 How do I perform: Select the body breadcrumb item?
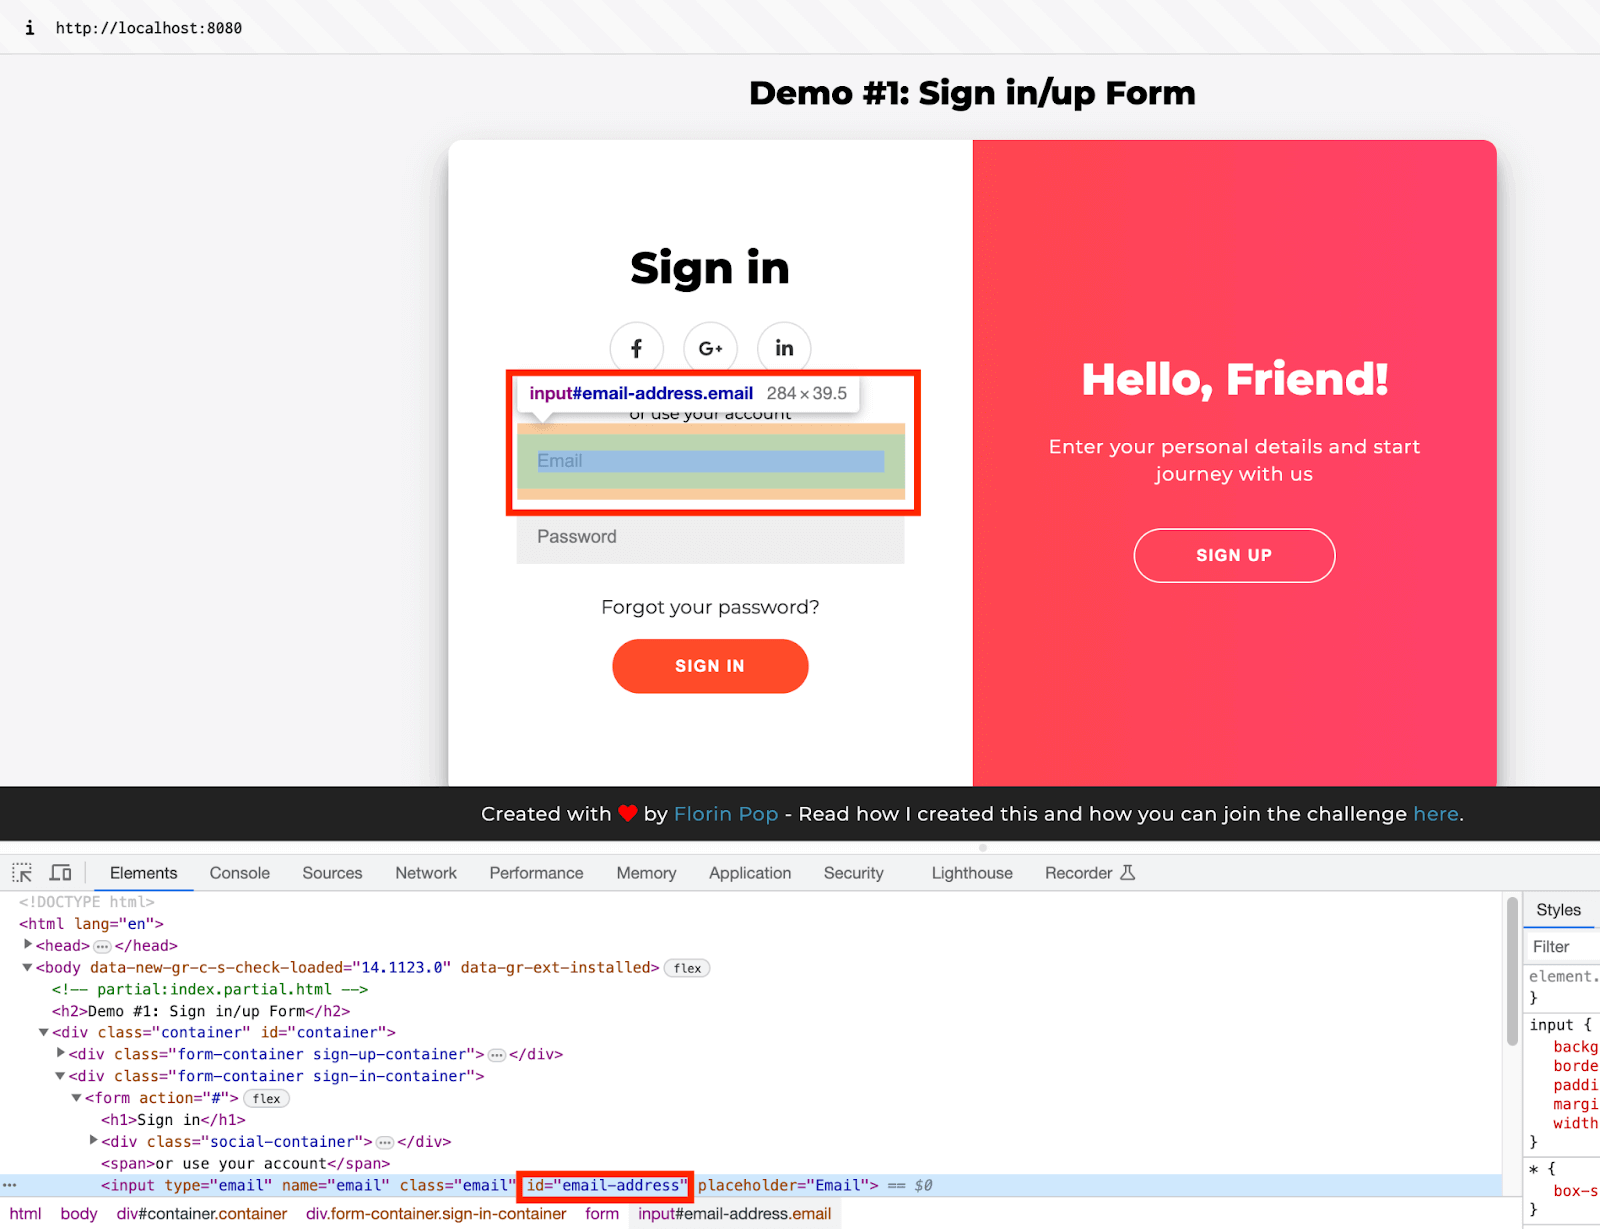coord(79,1214)
